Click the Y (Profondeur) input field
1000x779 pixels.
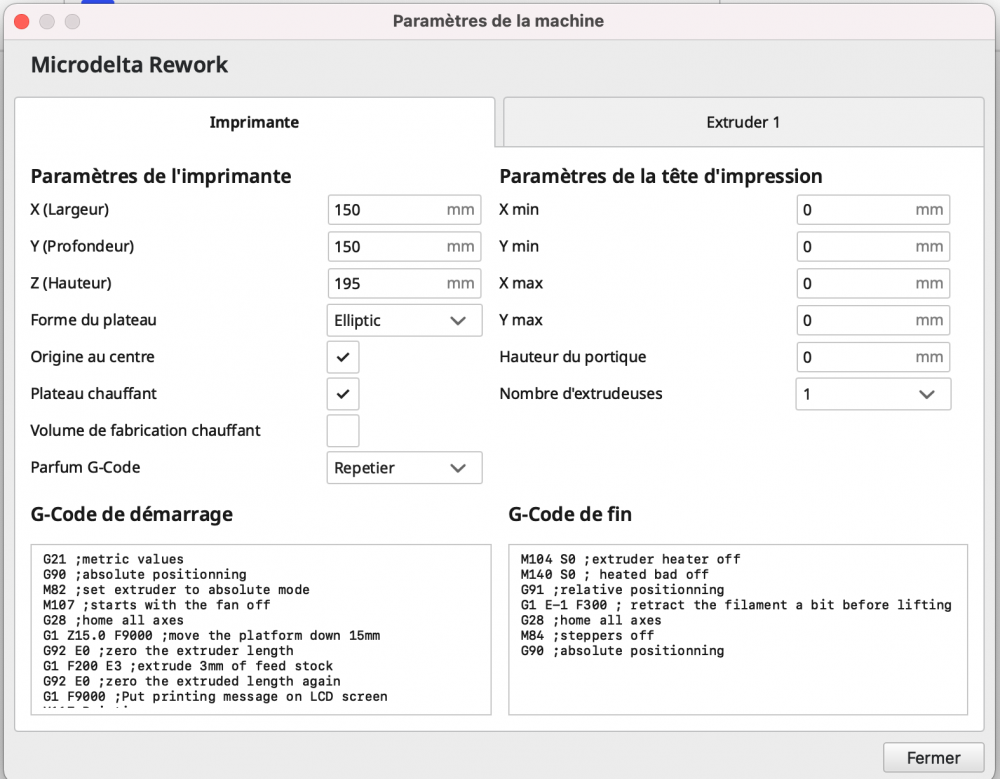pyautogui.click(x=404, y=247)
